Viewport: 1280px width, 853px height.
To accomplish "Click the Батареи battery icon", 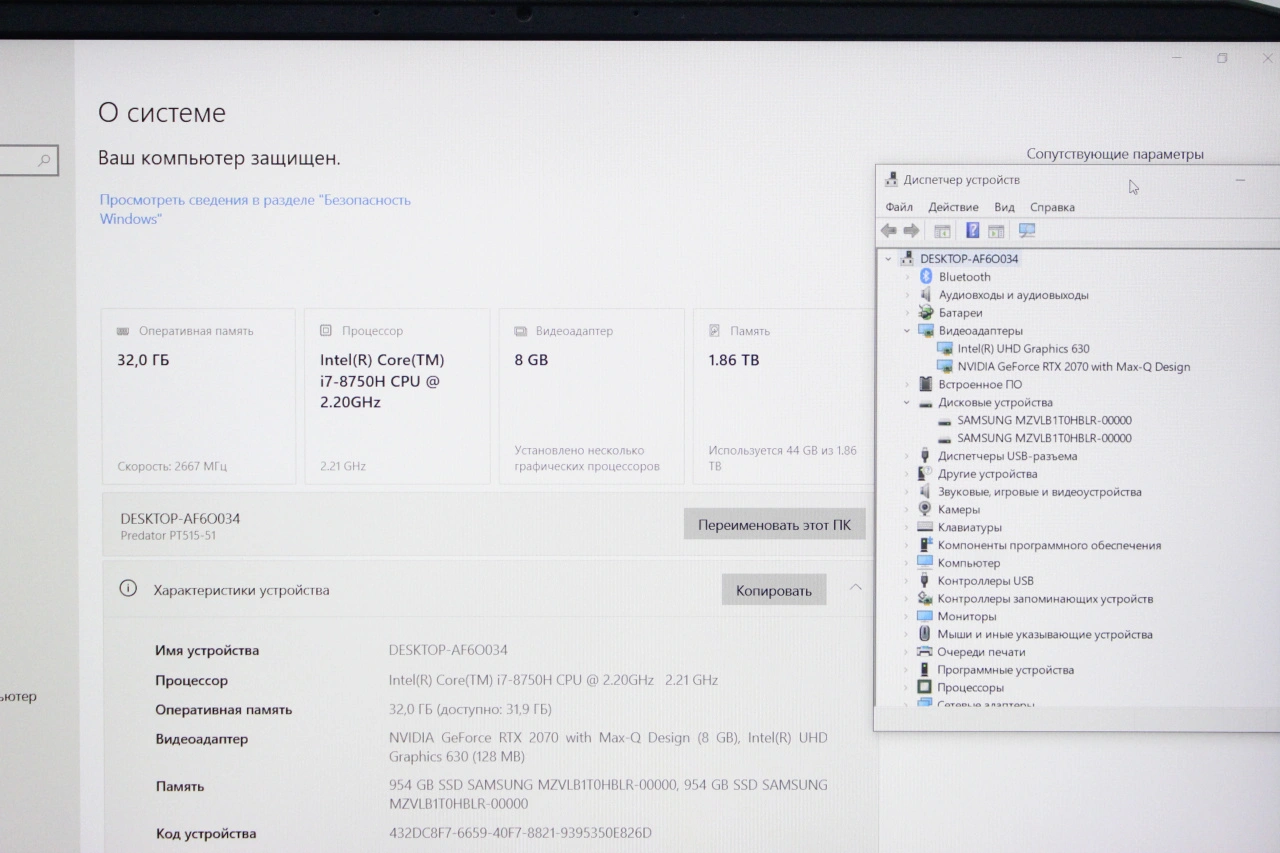I will 925,313.
